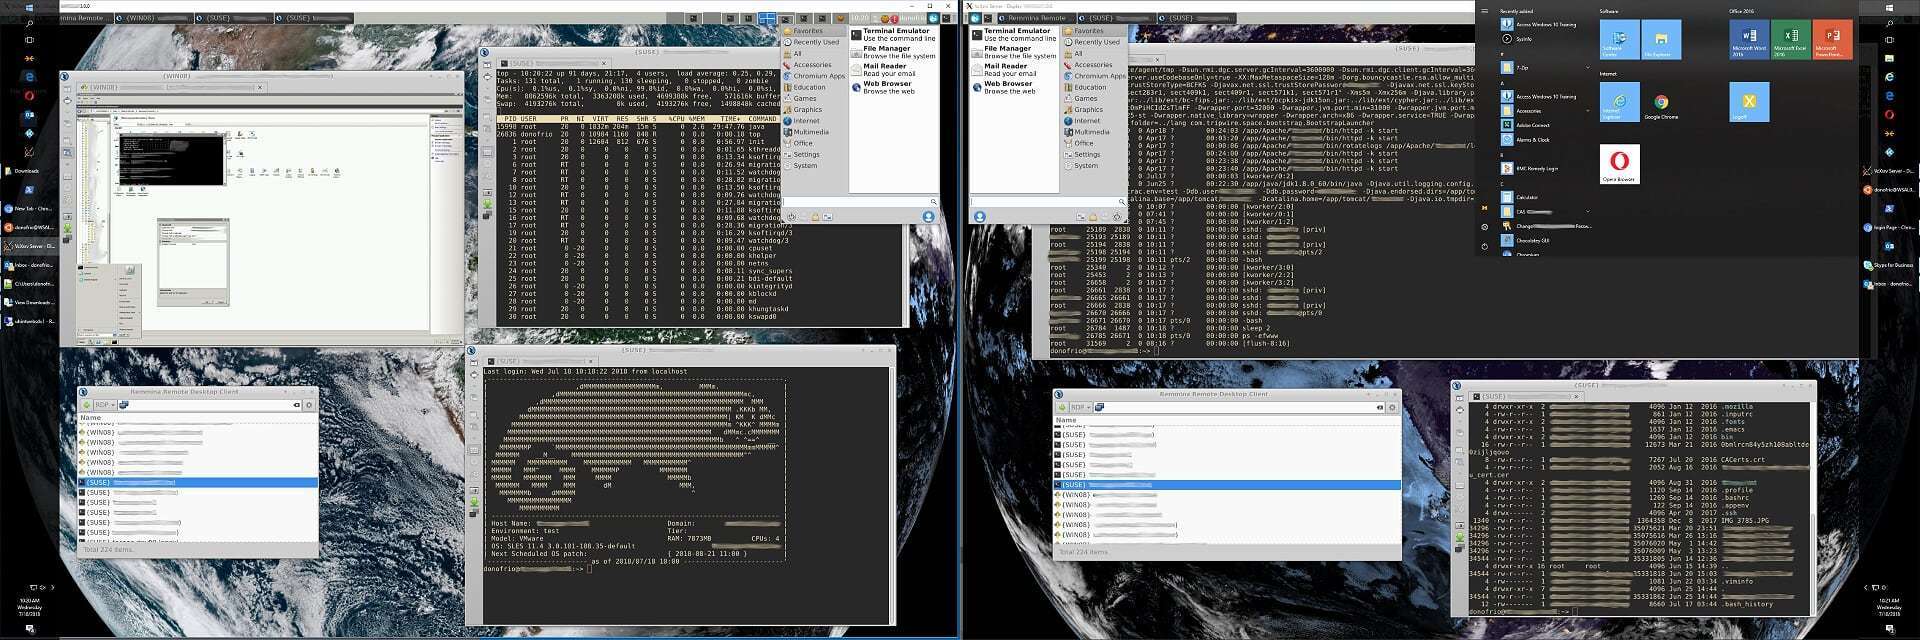Click Remmina preferences gear in left client window
1920x640 pixels.
[309, 405]
